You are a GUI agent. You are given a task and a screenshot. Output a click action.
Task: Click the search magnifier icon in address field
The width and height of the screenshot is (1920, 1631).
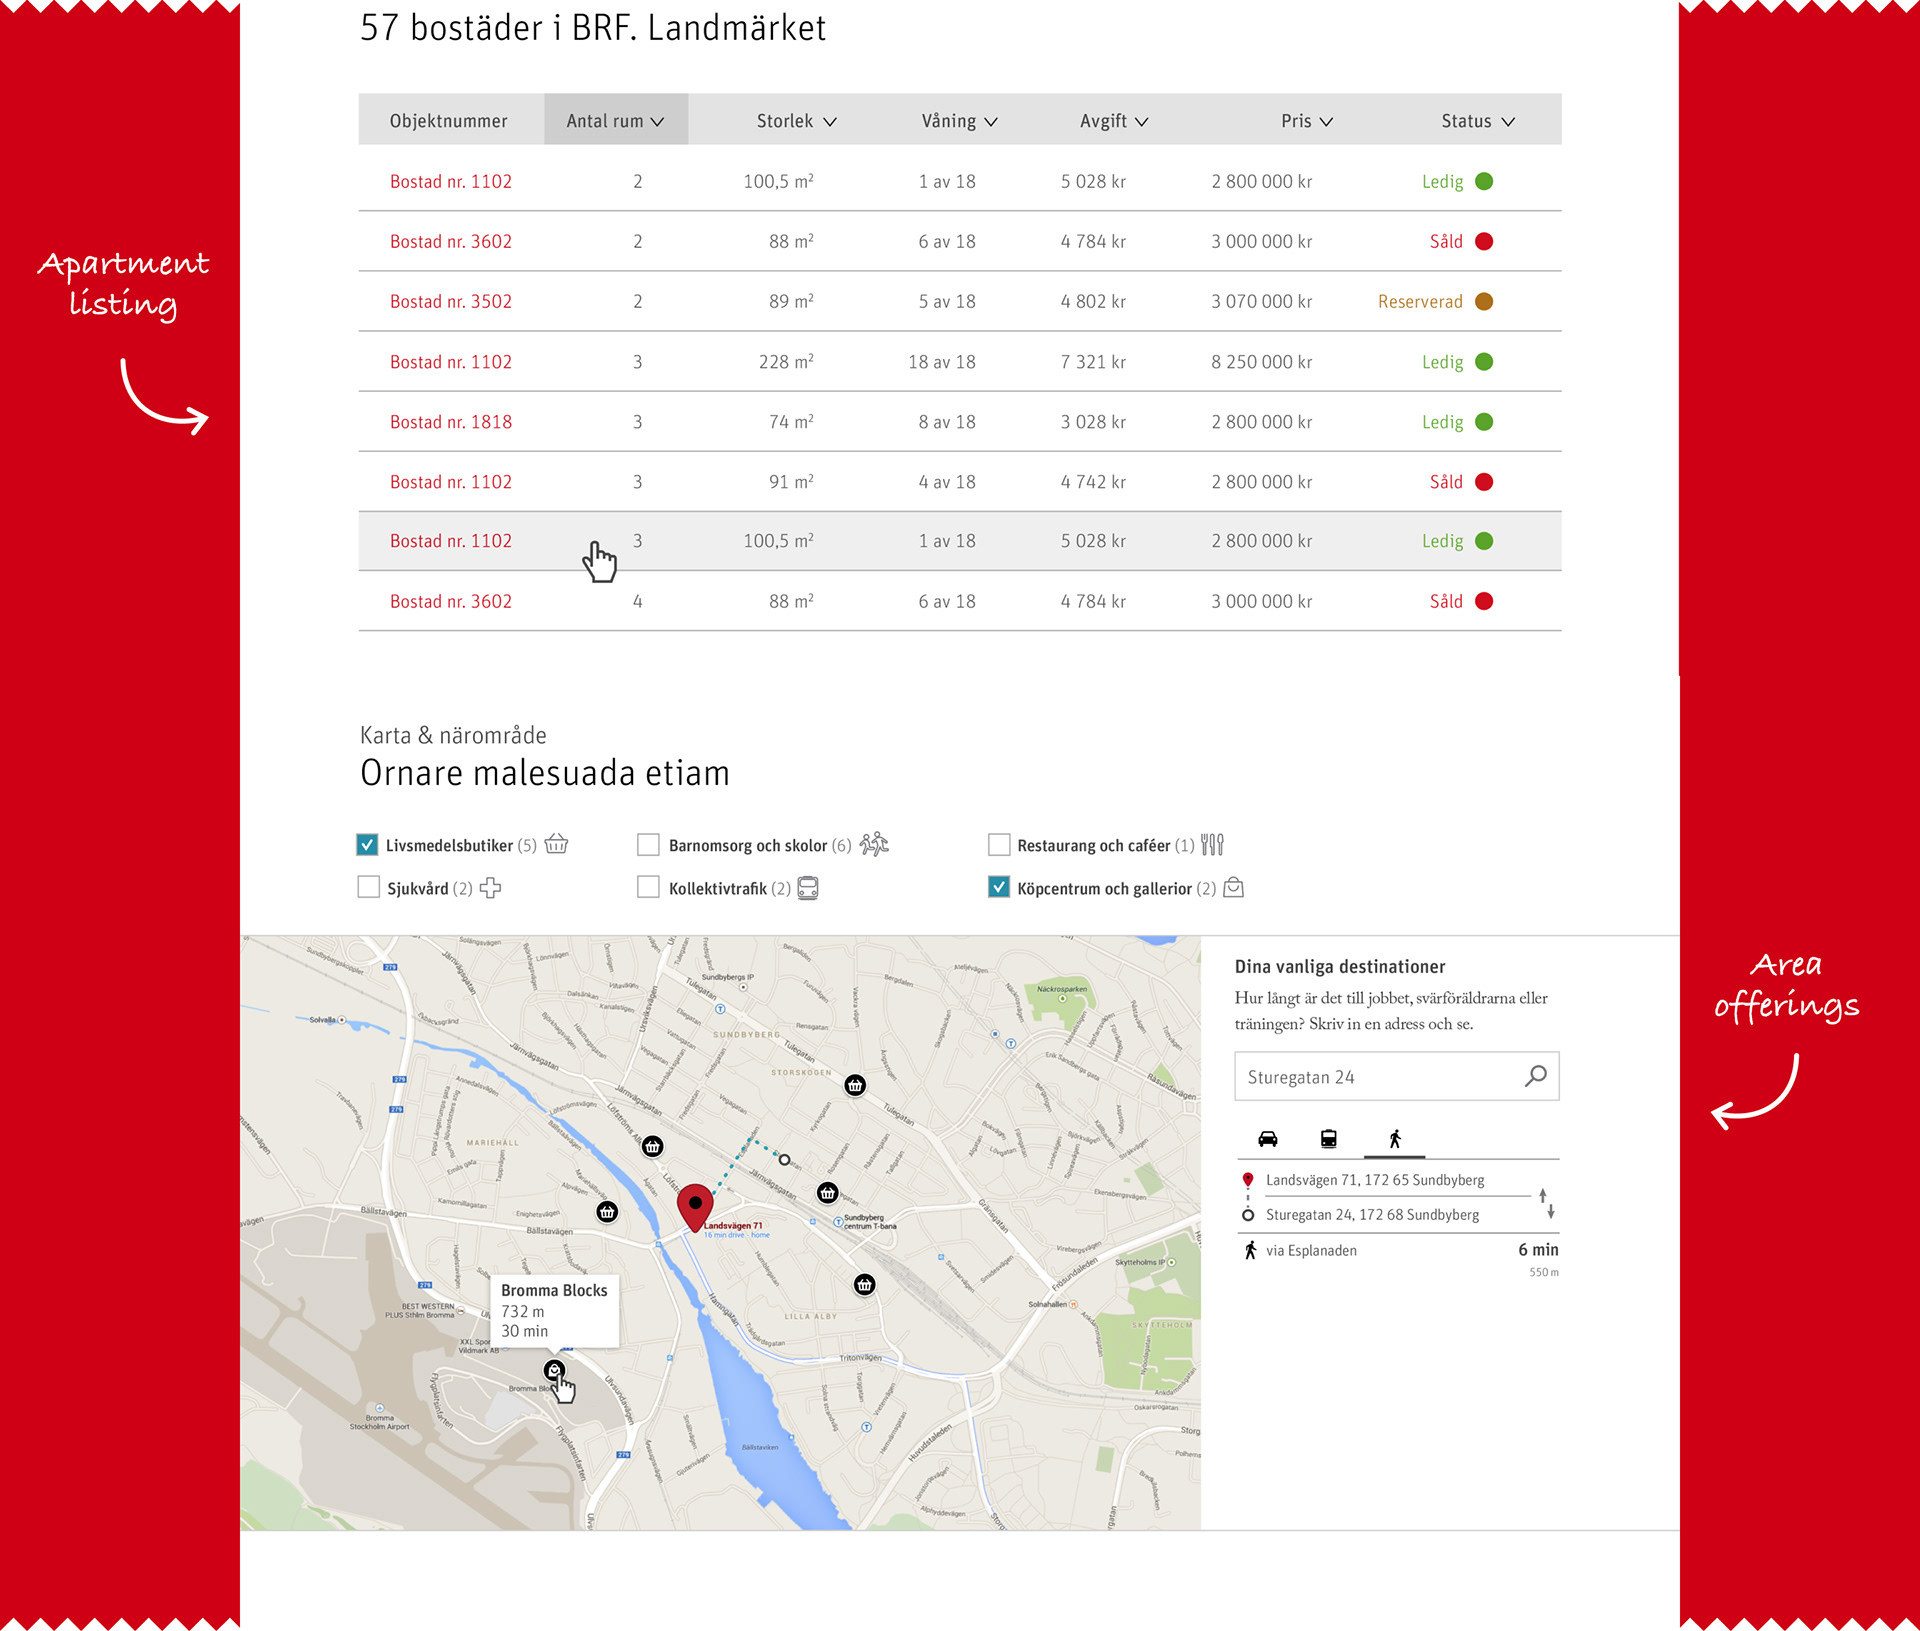click(1535, 1076)
